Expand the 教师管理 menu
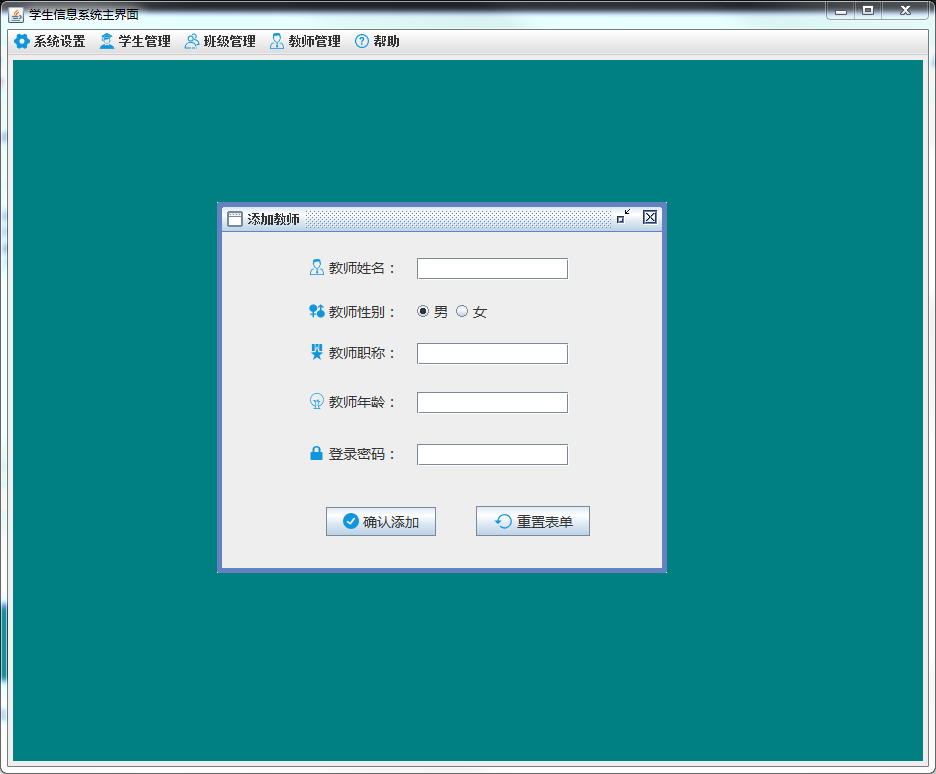Viewport: 936px width, 774px height. click(314, 42)
